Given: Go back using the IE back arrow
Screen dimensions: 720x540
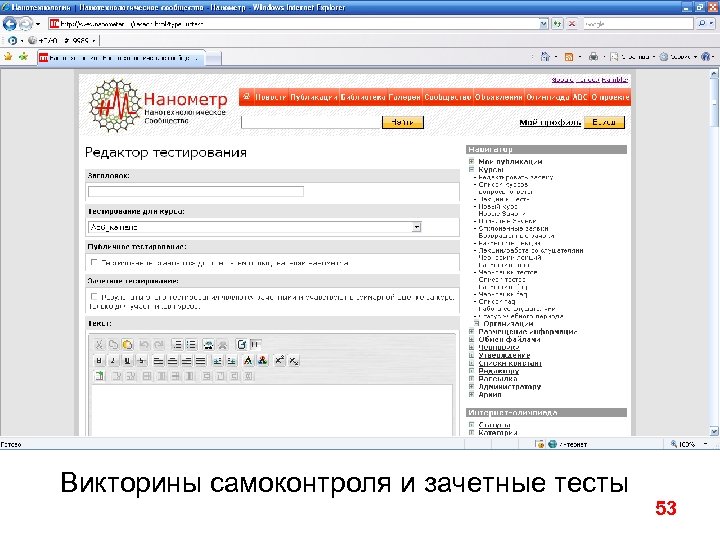Looking at the screenshot, I should [10, 23].
